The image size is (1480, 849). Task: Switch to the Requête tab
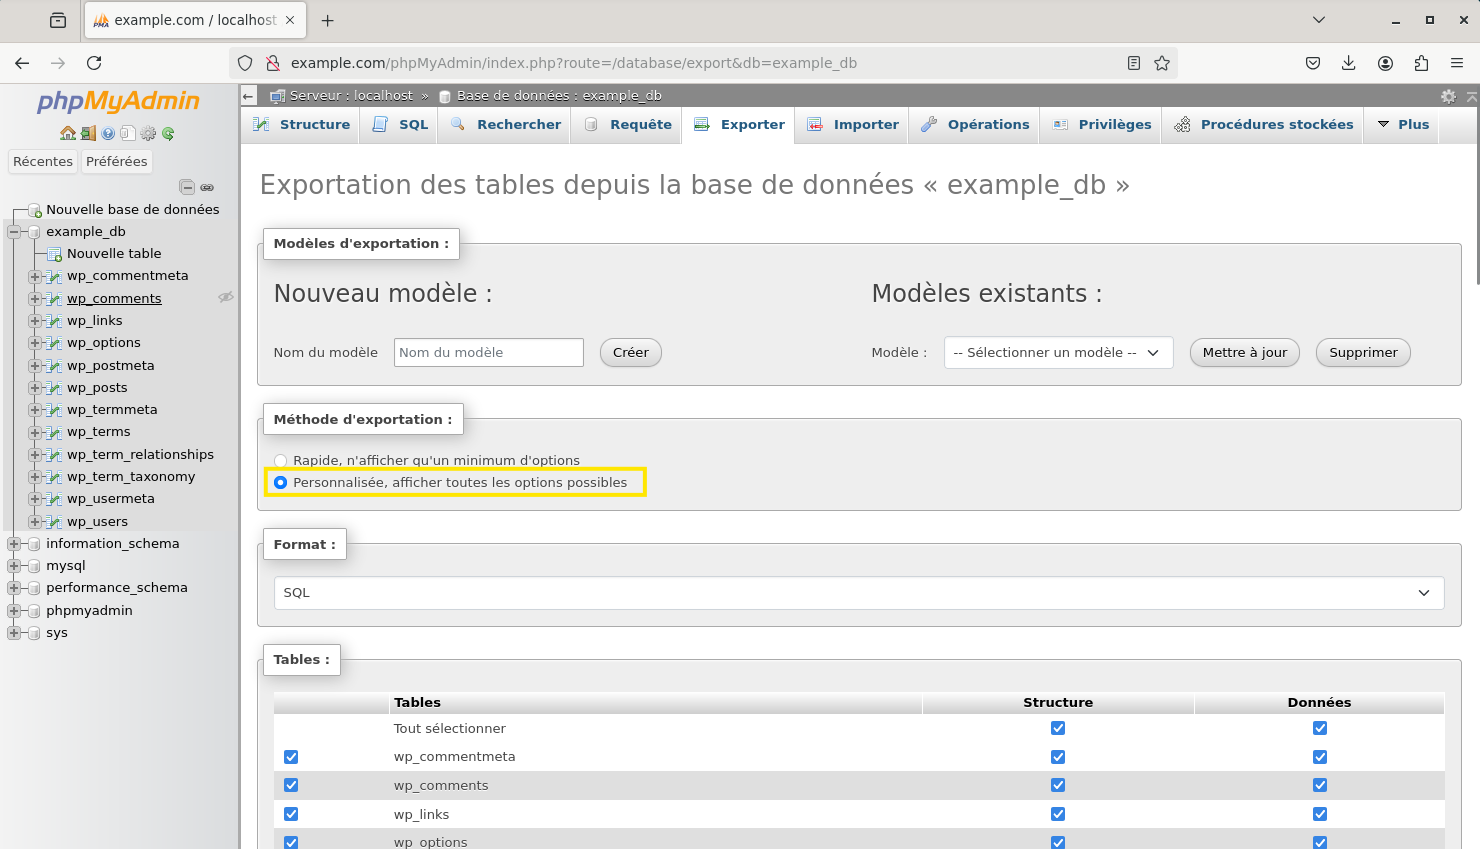[627, 125]
